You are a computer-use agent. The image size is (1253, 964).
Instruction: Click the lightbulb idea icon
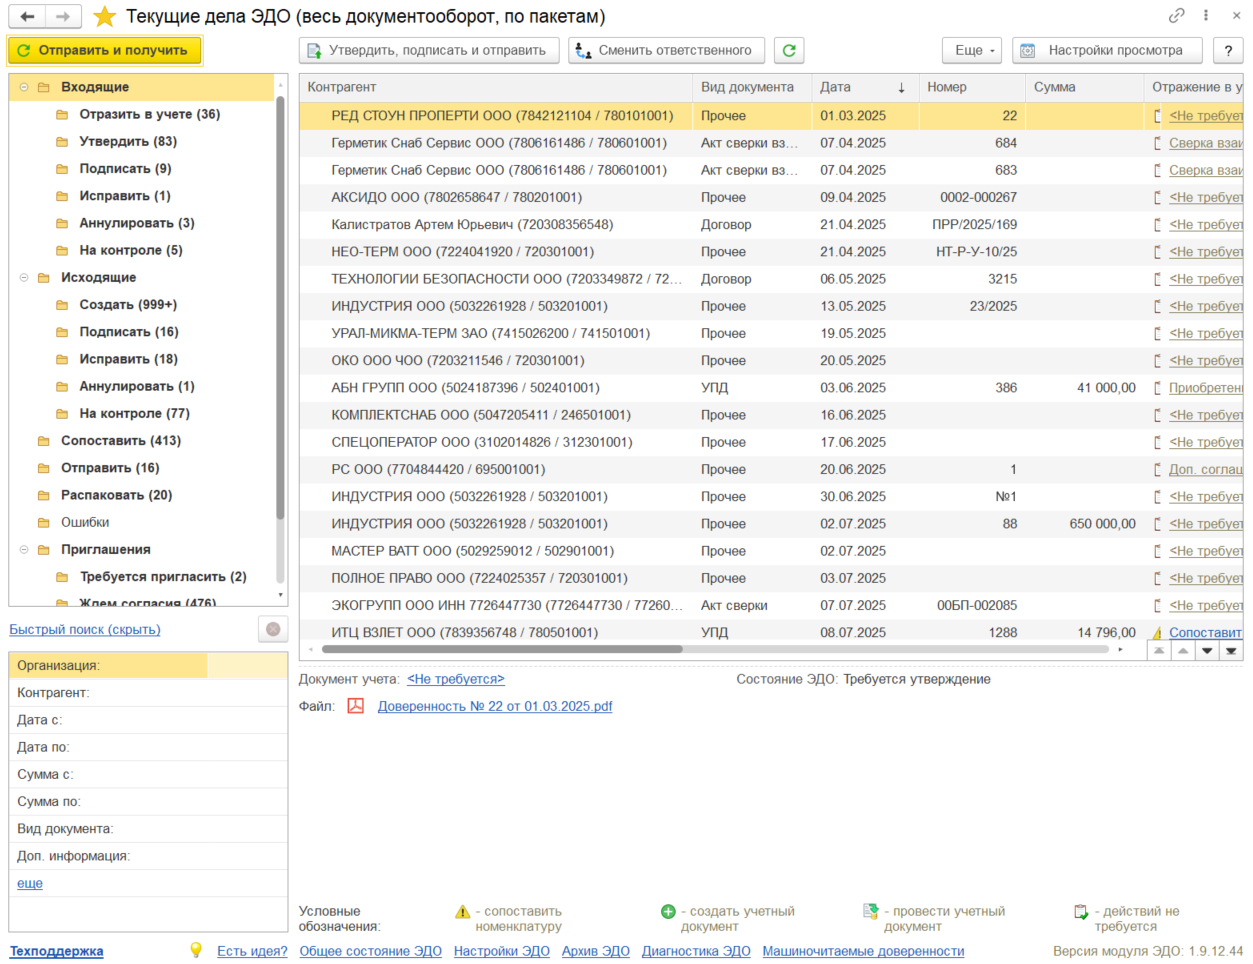point(196,950)
